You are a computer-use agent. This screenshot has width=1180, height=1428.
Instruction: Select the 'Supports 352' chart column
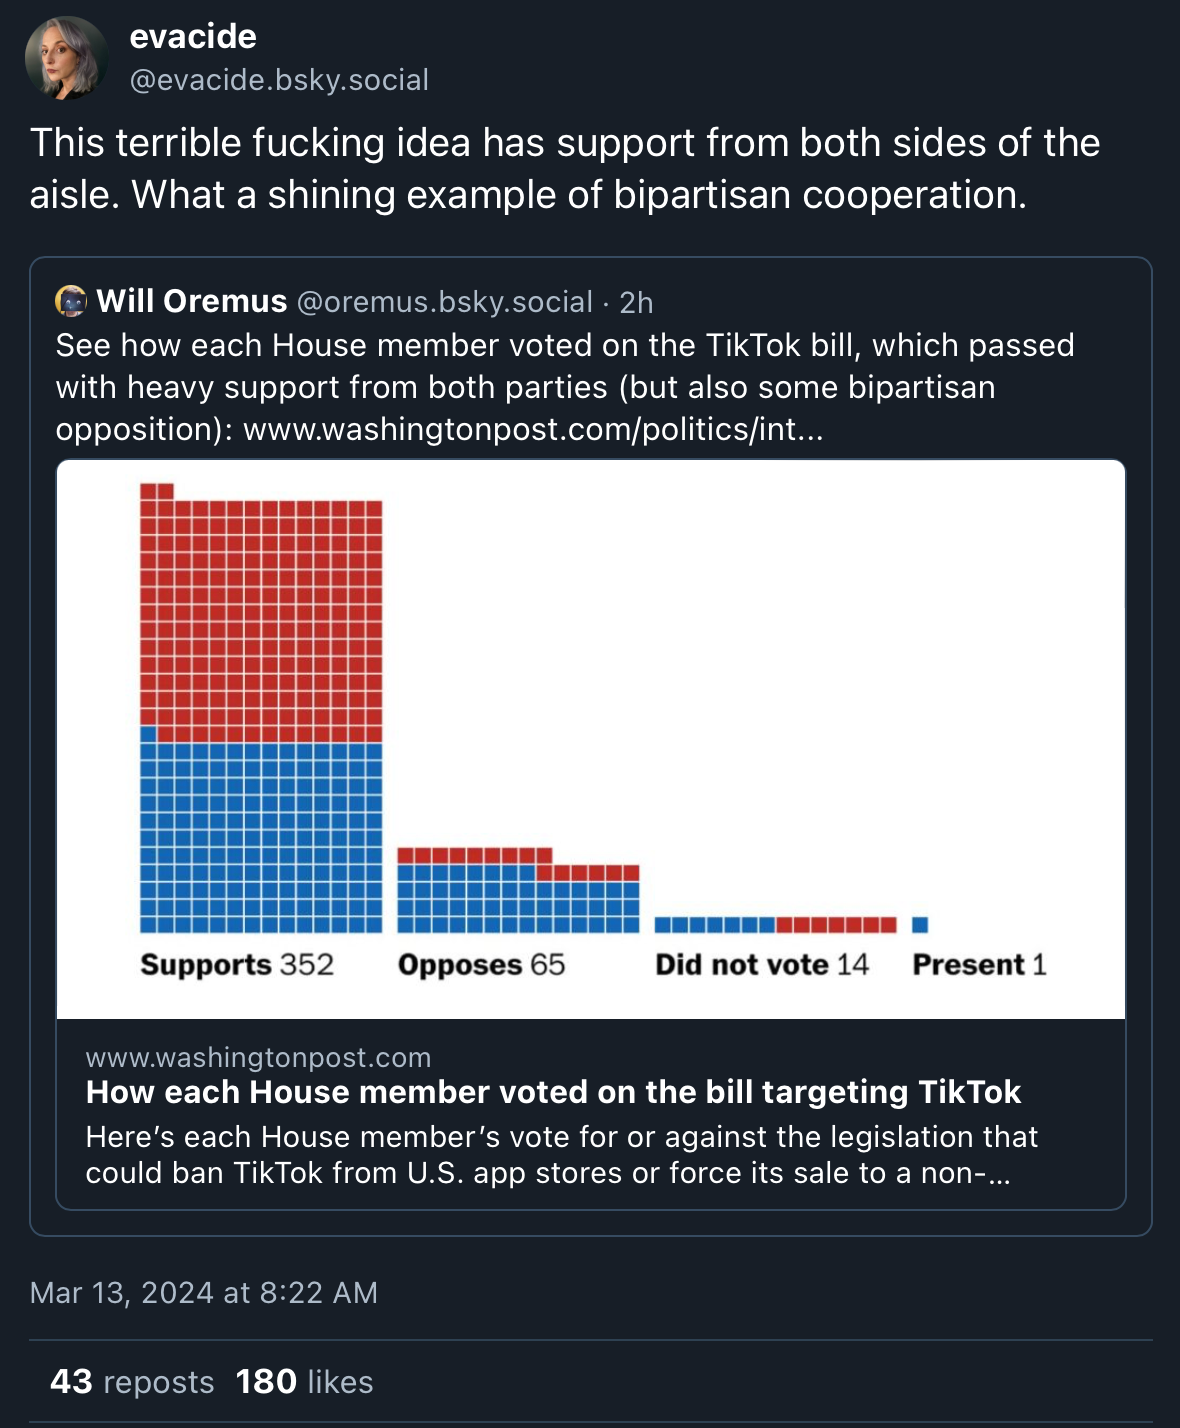[x=261, y=720]
